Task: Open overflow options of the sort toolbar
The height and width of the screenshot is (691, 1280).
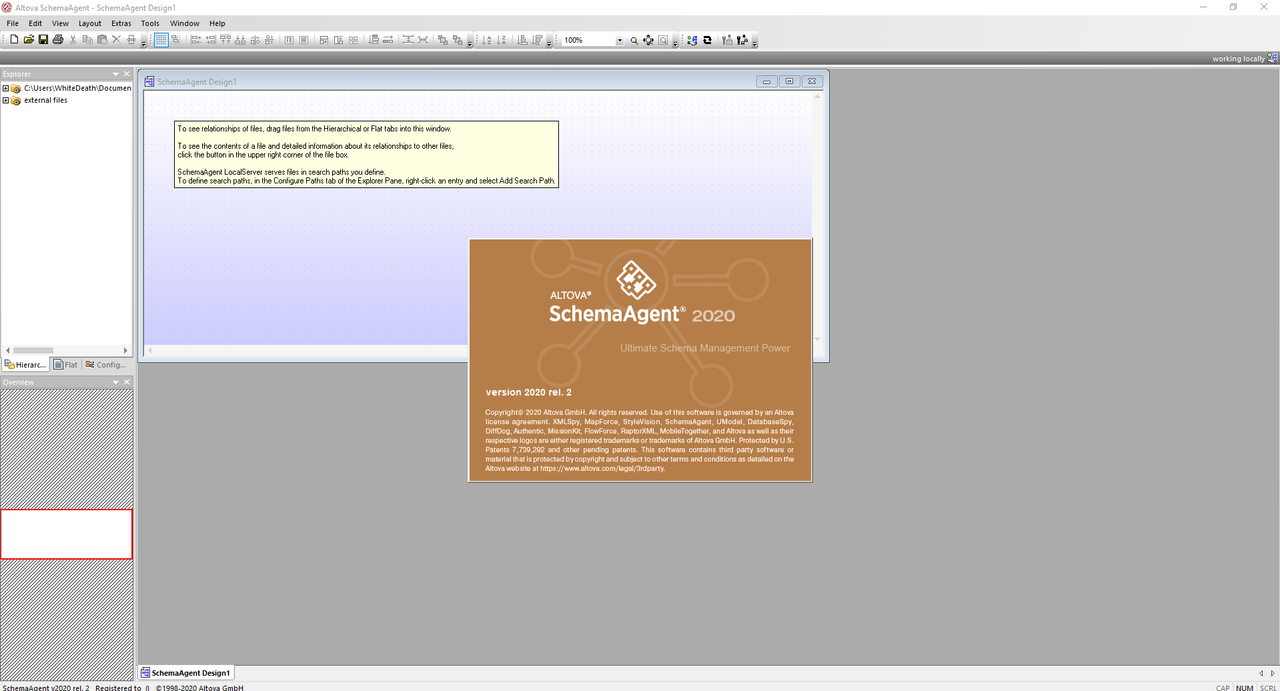Action: coord(549,43)
